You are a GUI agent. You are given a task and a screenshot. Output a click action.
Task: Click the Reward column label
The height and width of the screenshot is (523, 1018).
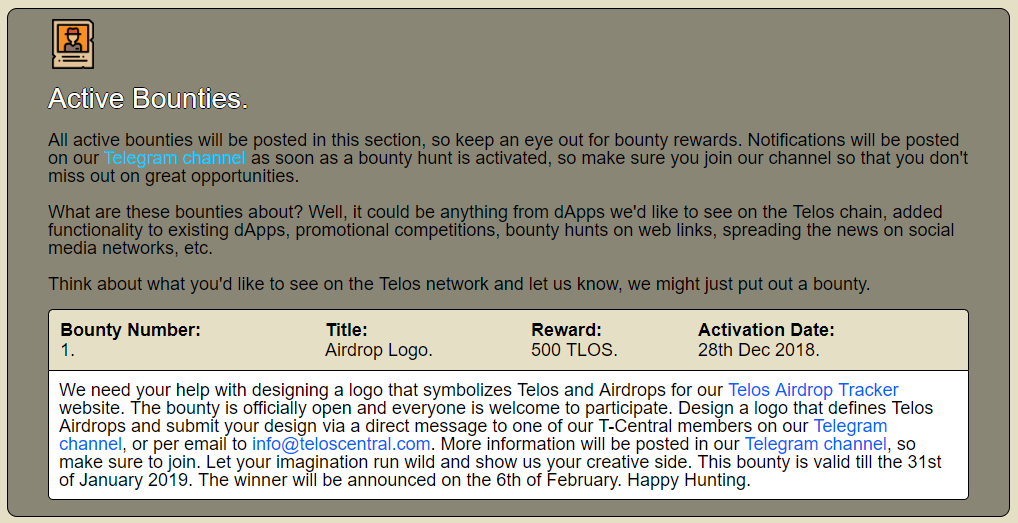pos(566,330)
